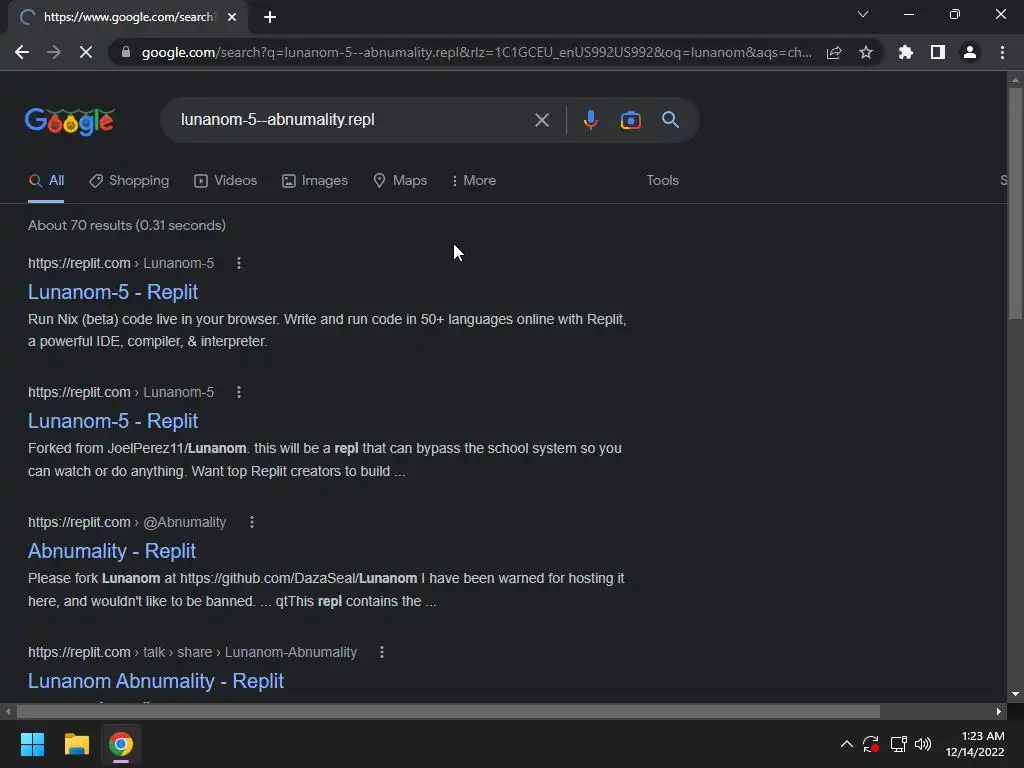Click the replit.com › talk › share URL text

[193, 652]
